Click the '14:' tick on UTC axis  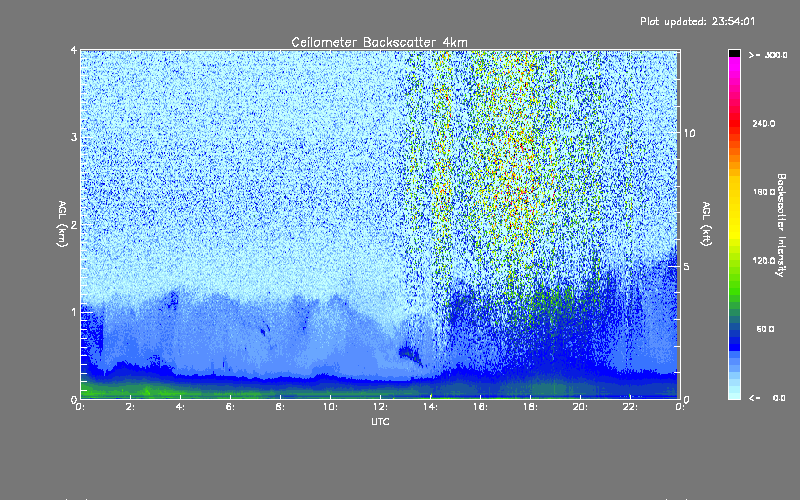pos(430,407)
